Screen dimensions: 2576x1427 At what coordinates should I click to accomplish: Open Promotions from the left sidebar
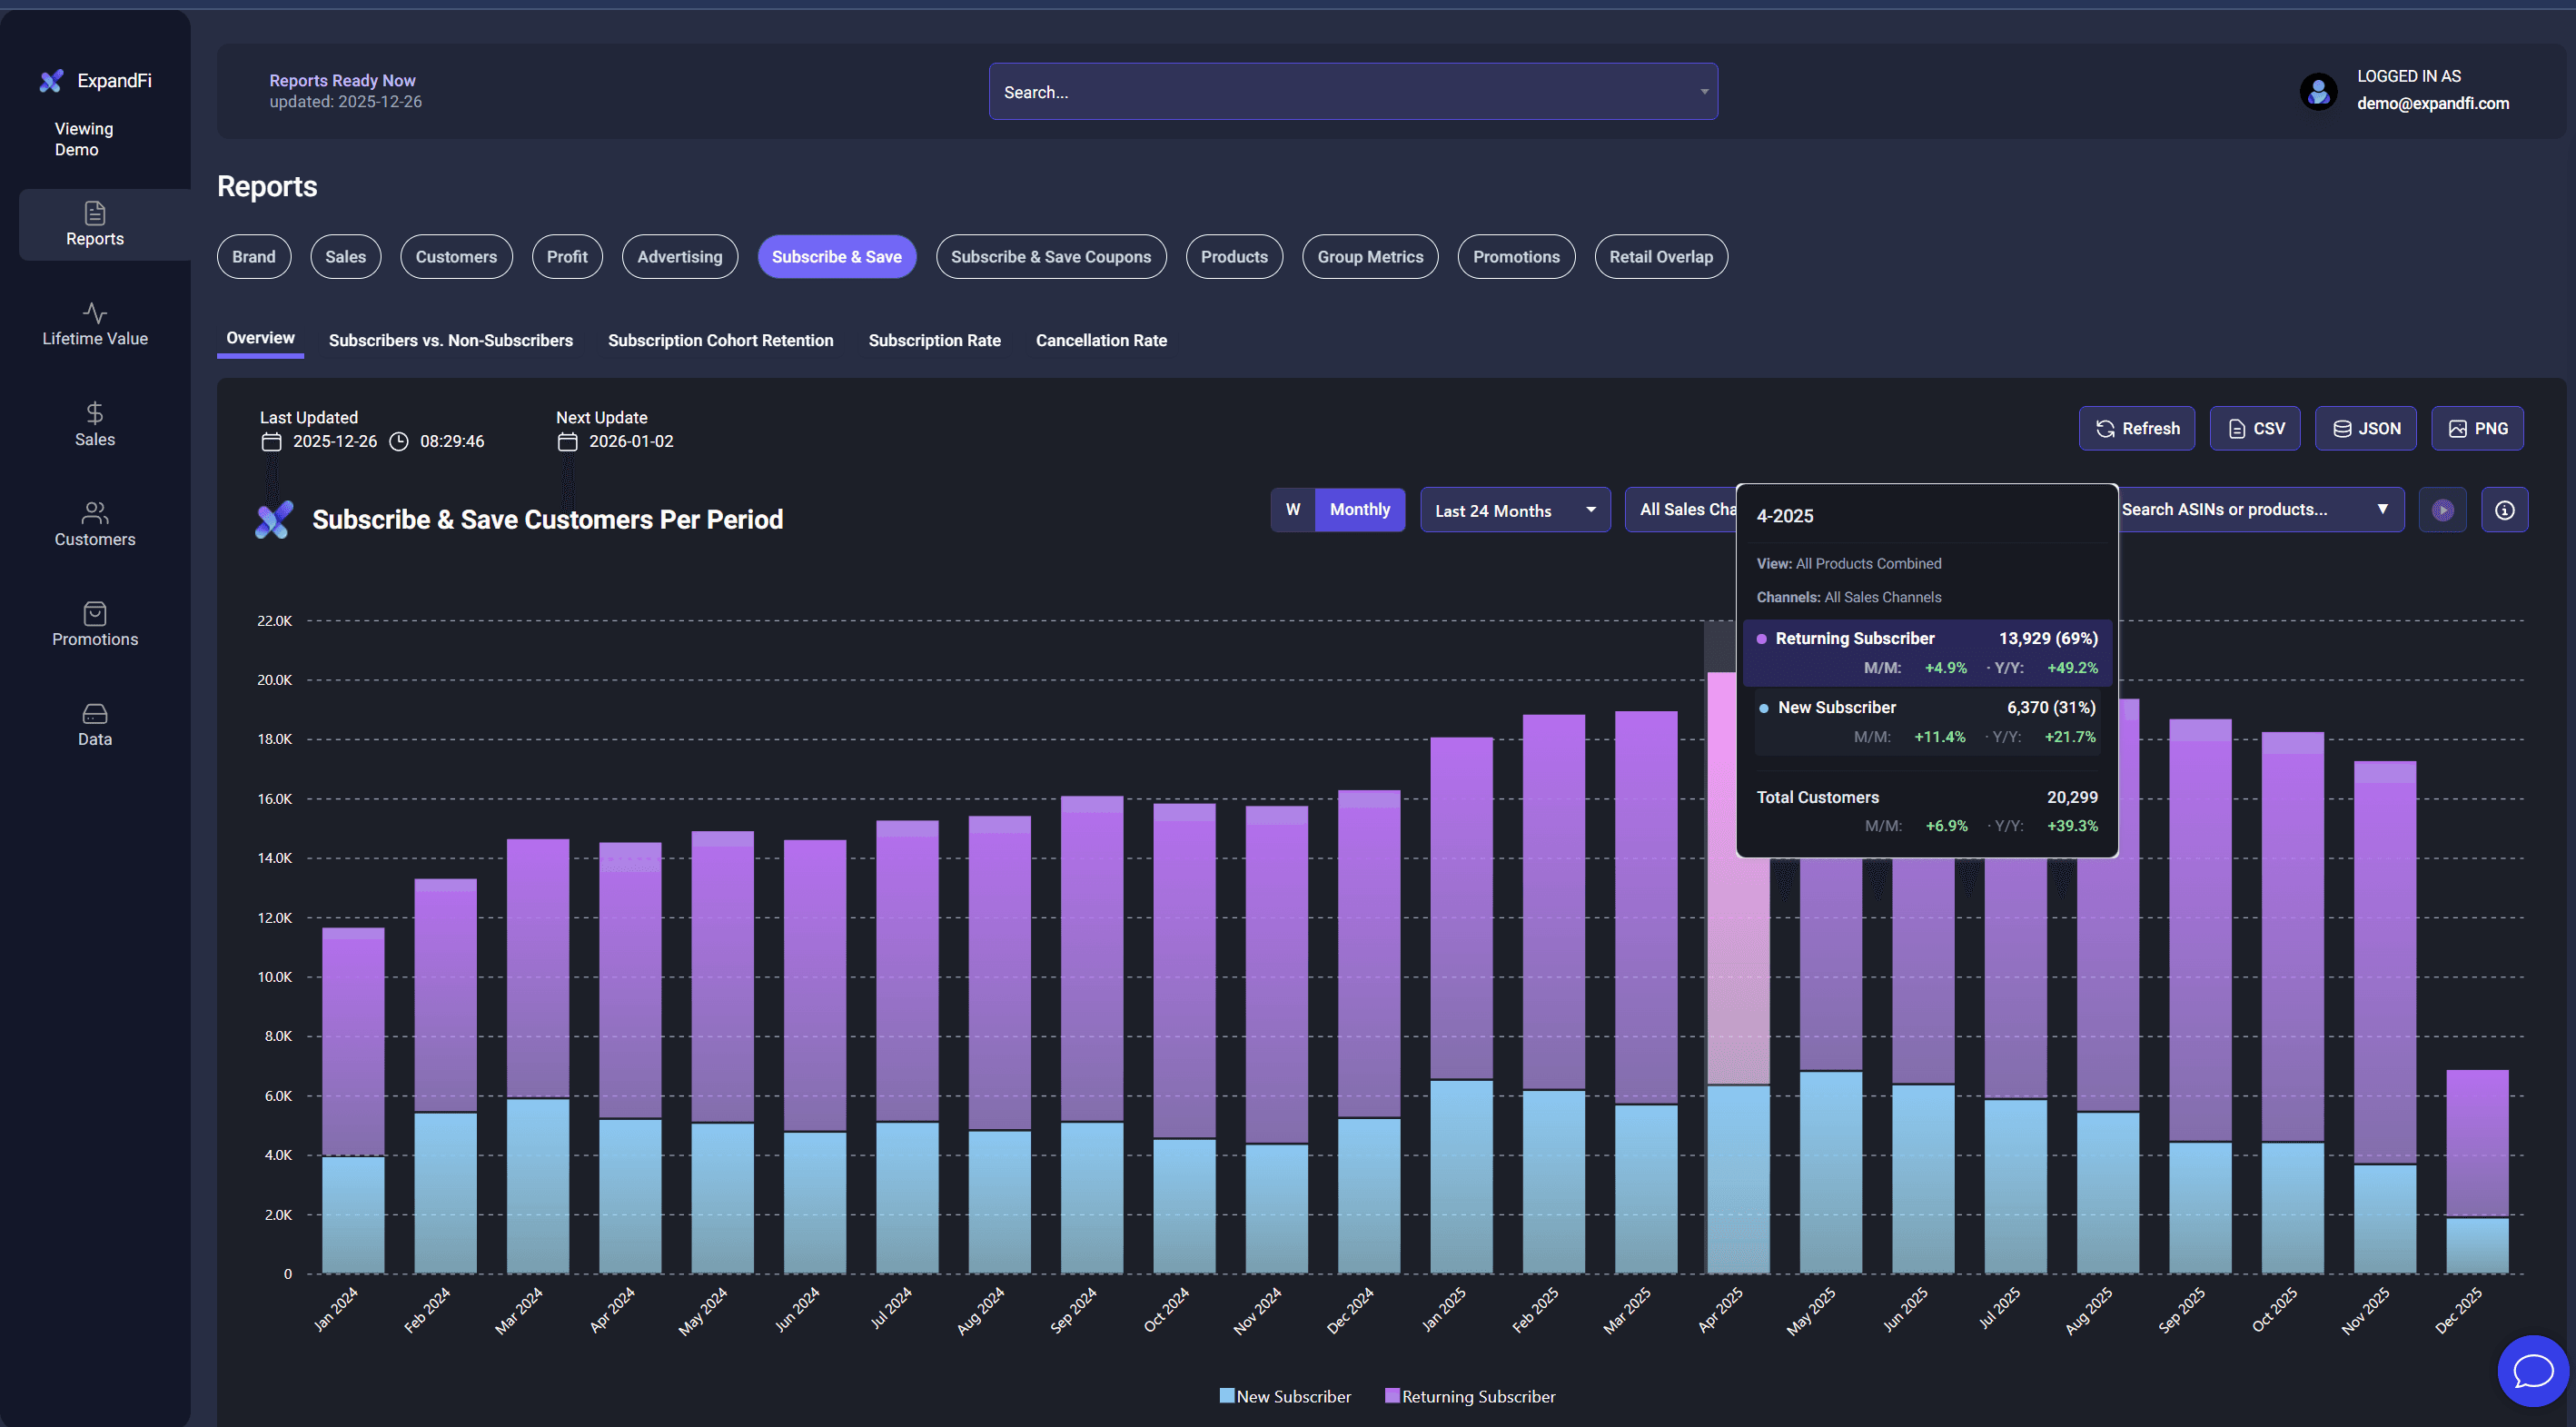point(95,624)
